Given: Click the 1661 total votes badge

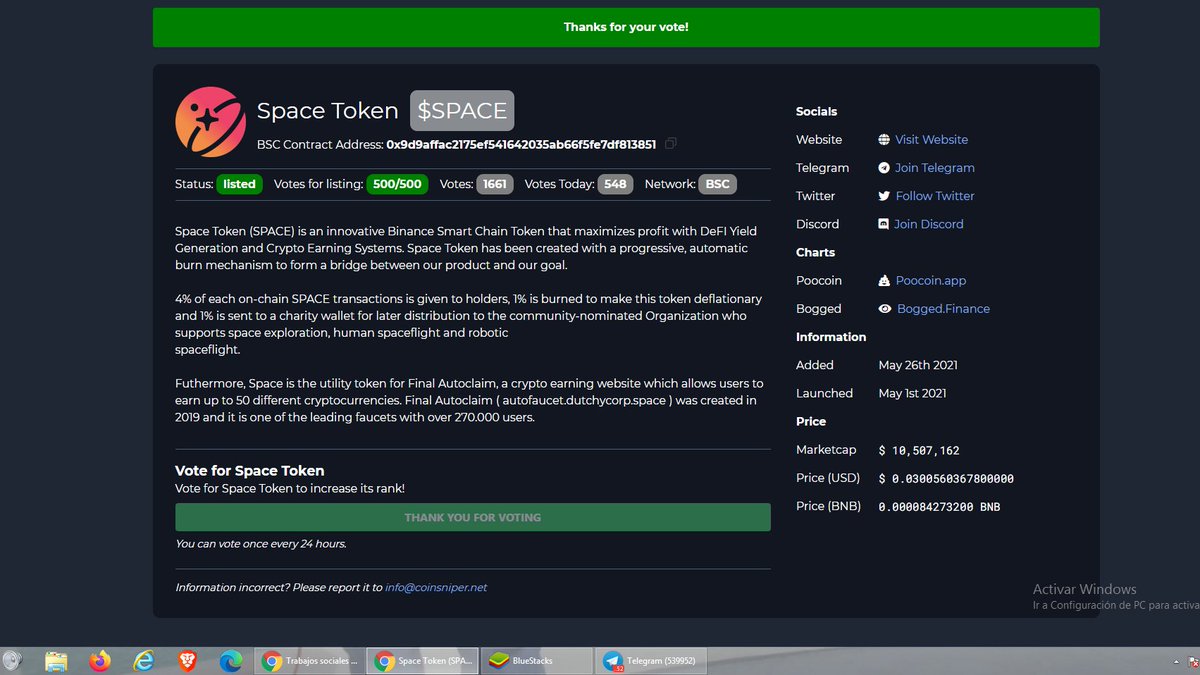Looking at the screenshot, I should tap(494, 184).
